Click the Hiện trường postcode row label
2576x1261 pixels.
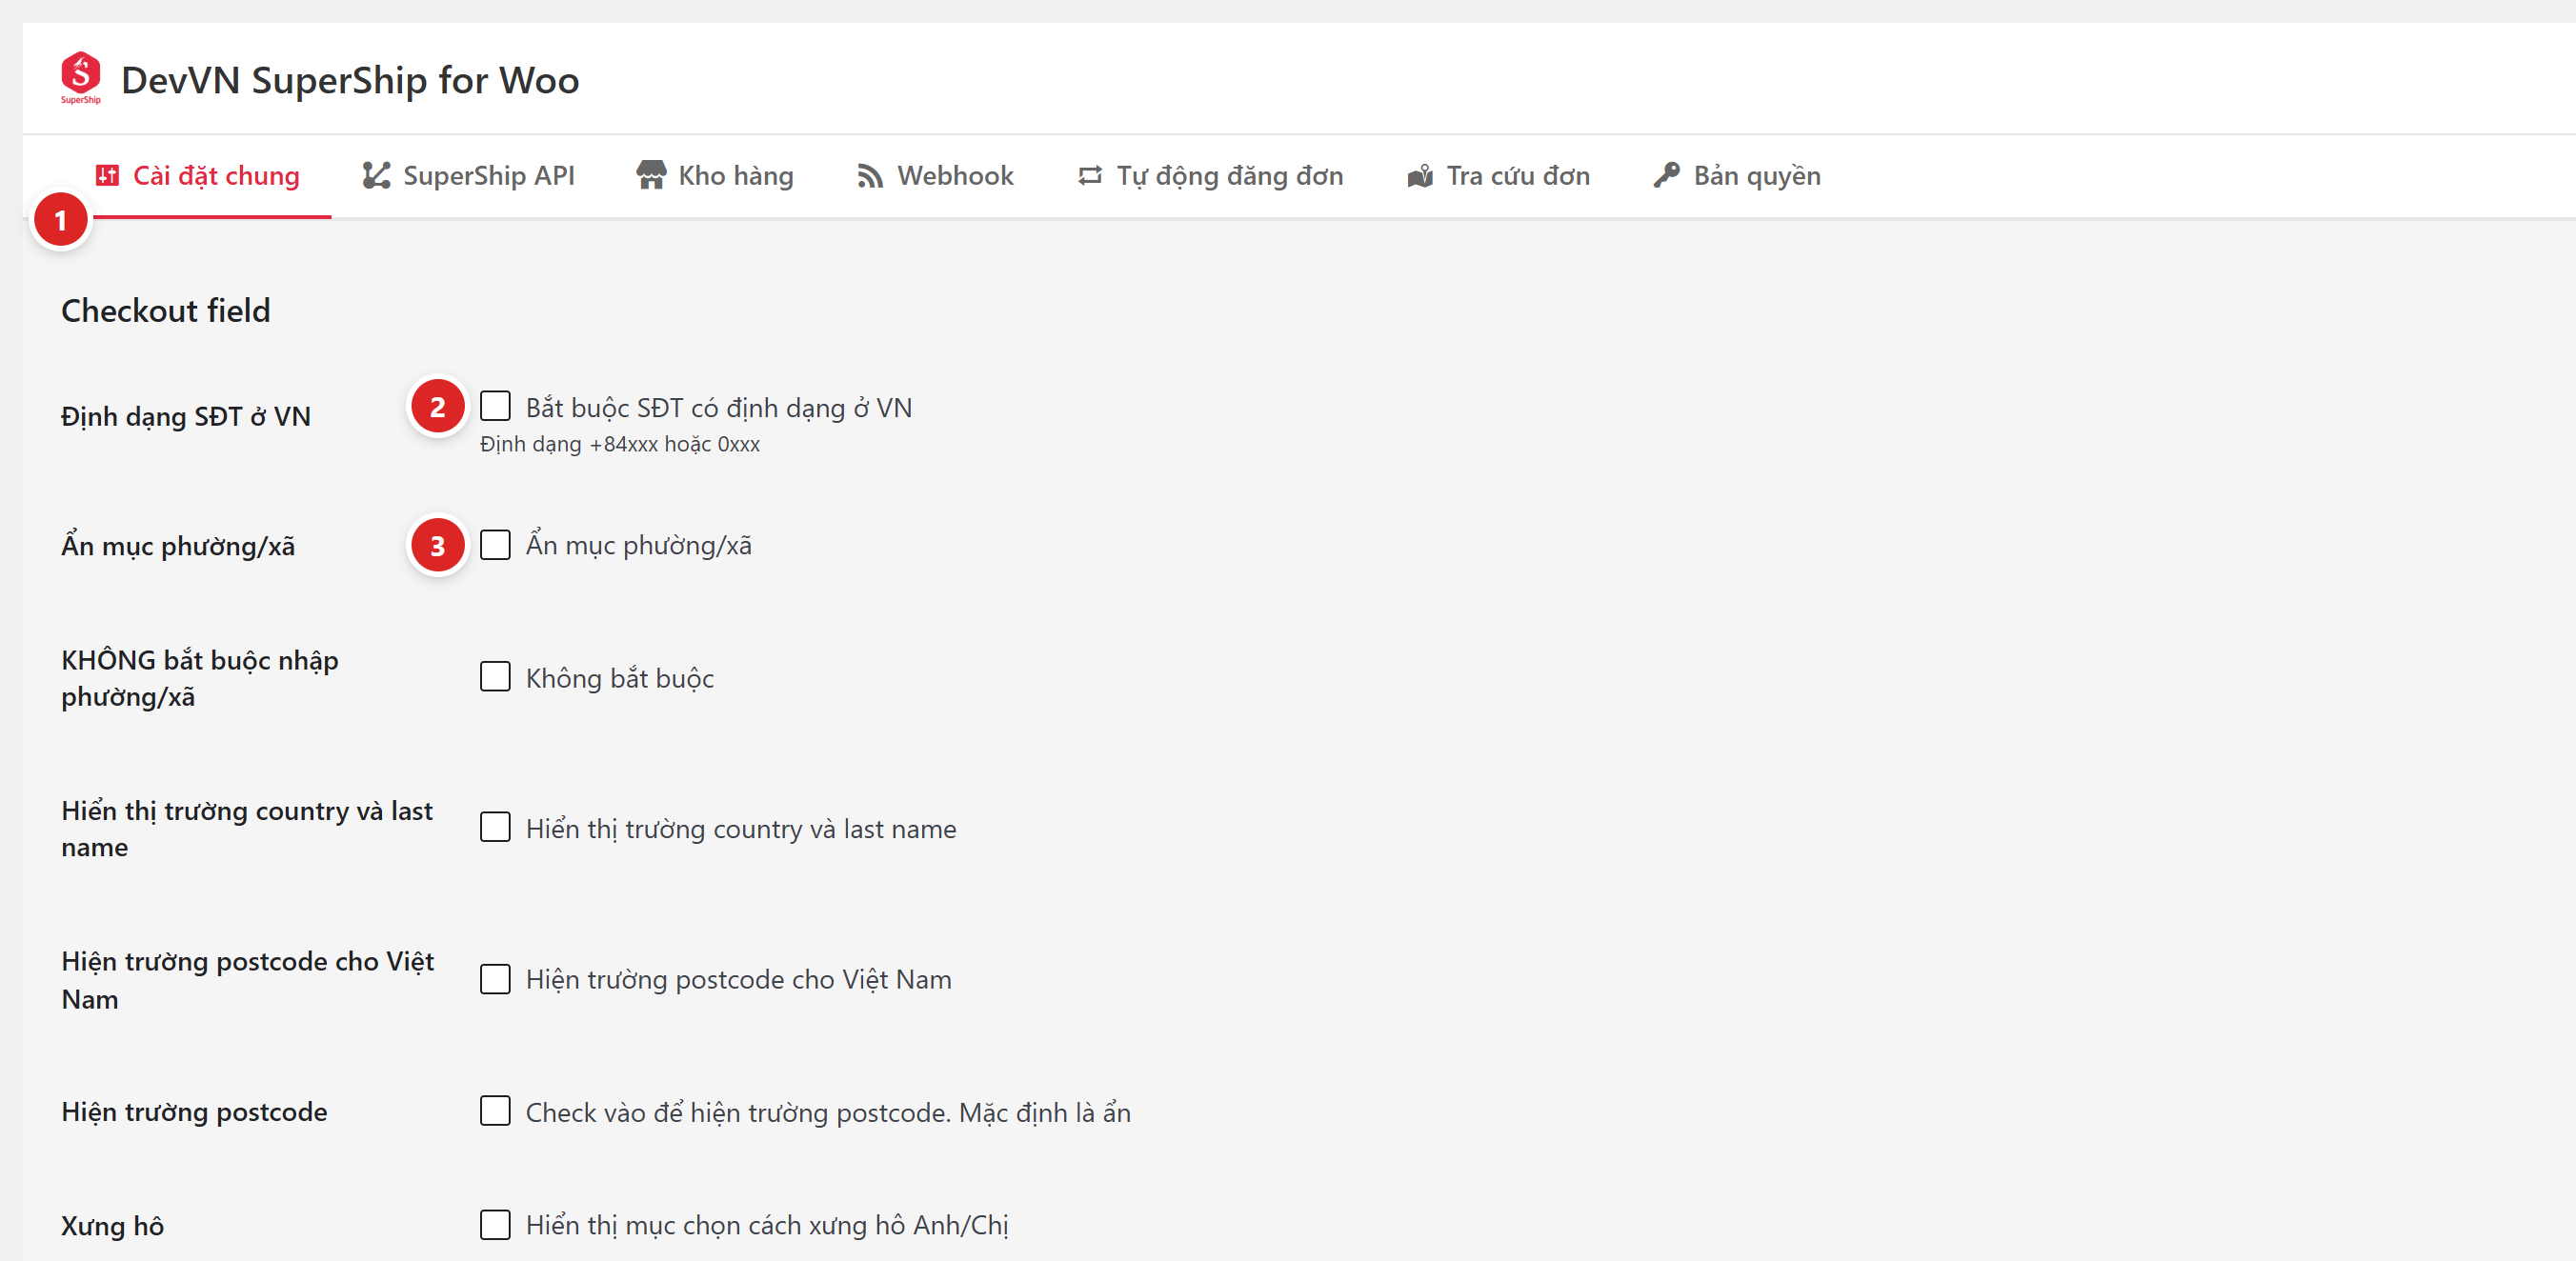(x=194, y=1112)
